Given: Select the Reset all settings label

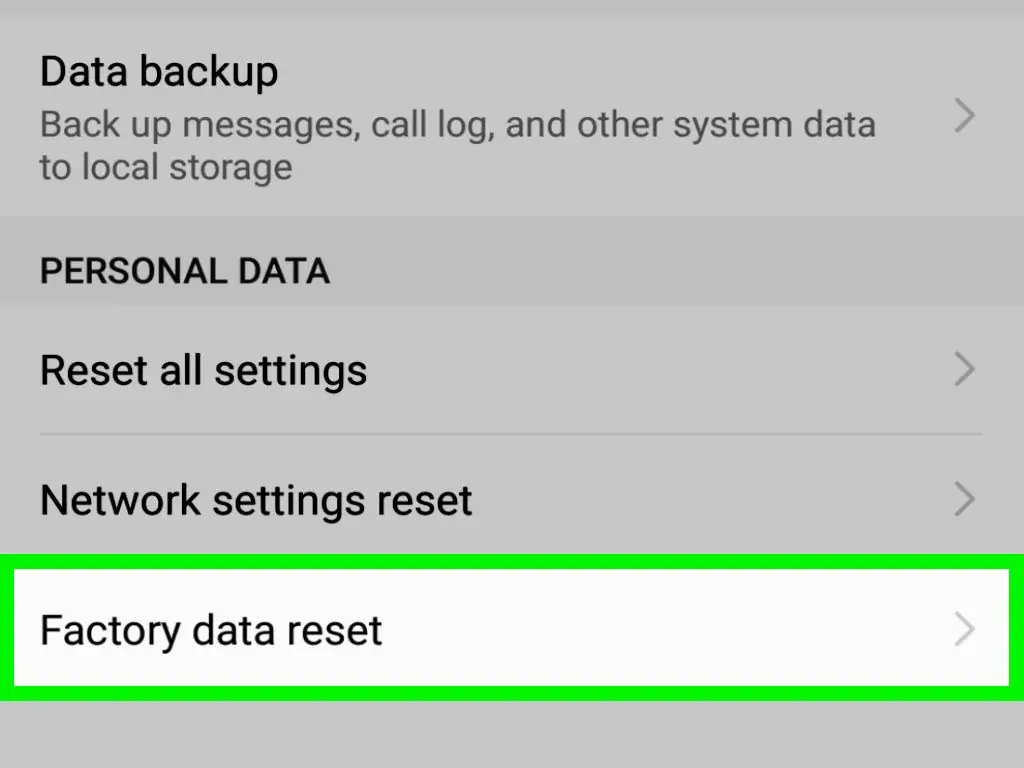Looking at the screenshot, I should click(203, 371).
